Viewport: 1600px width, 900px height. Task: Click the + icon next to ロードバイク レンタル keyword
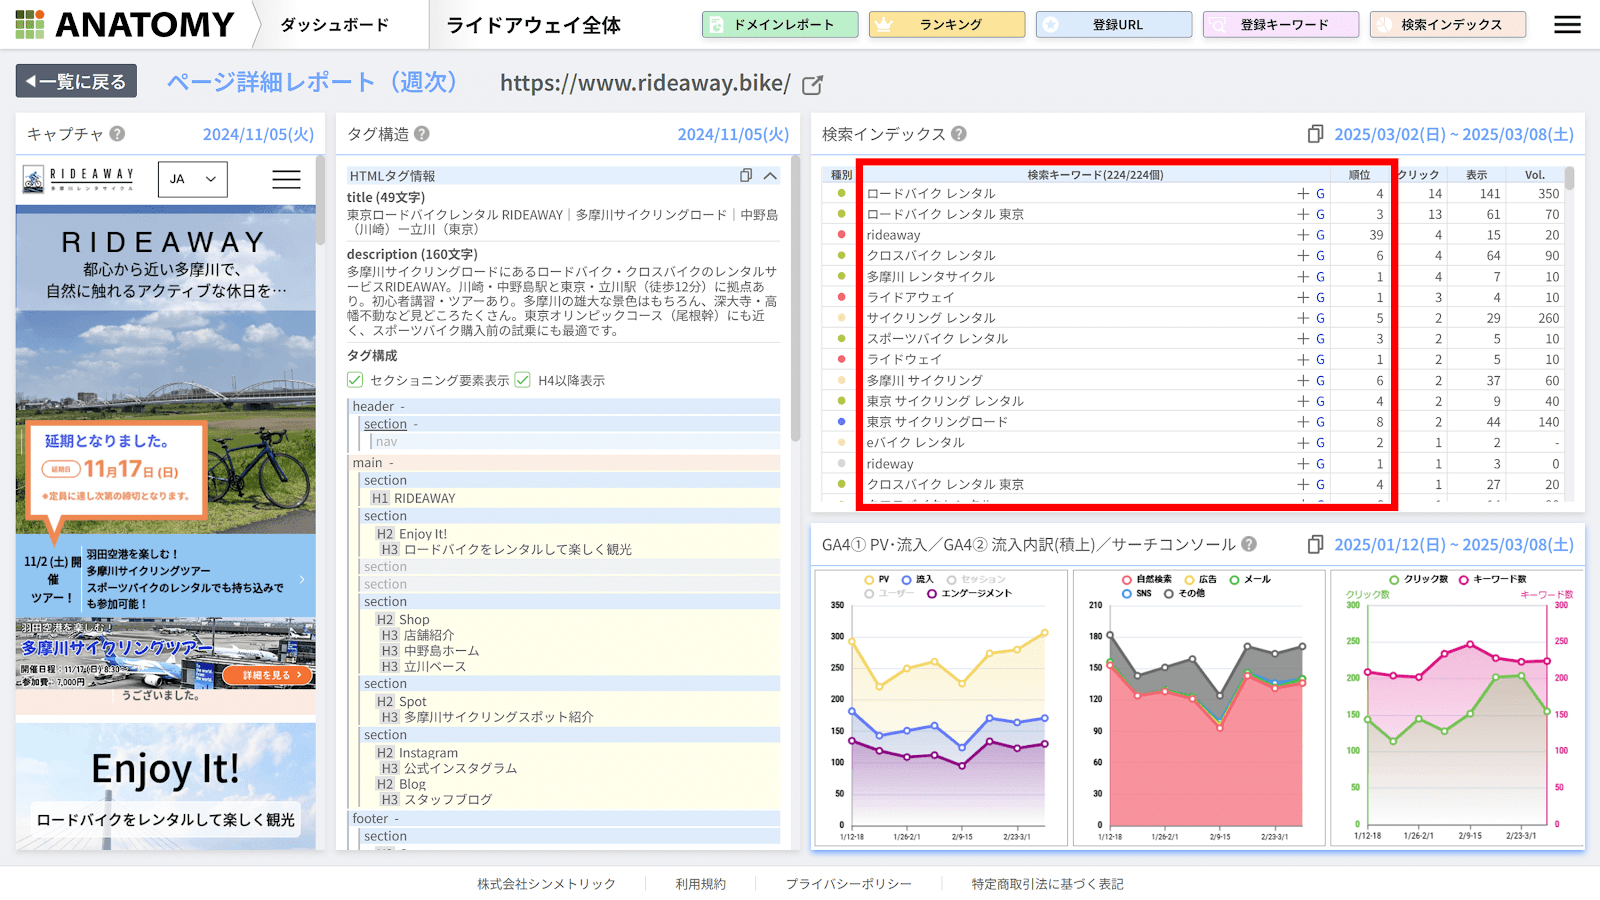[x=1303, y=193]
